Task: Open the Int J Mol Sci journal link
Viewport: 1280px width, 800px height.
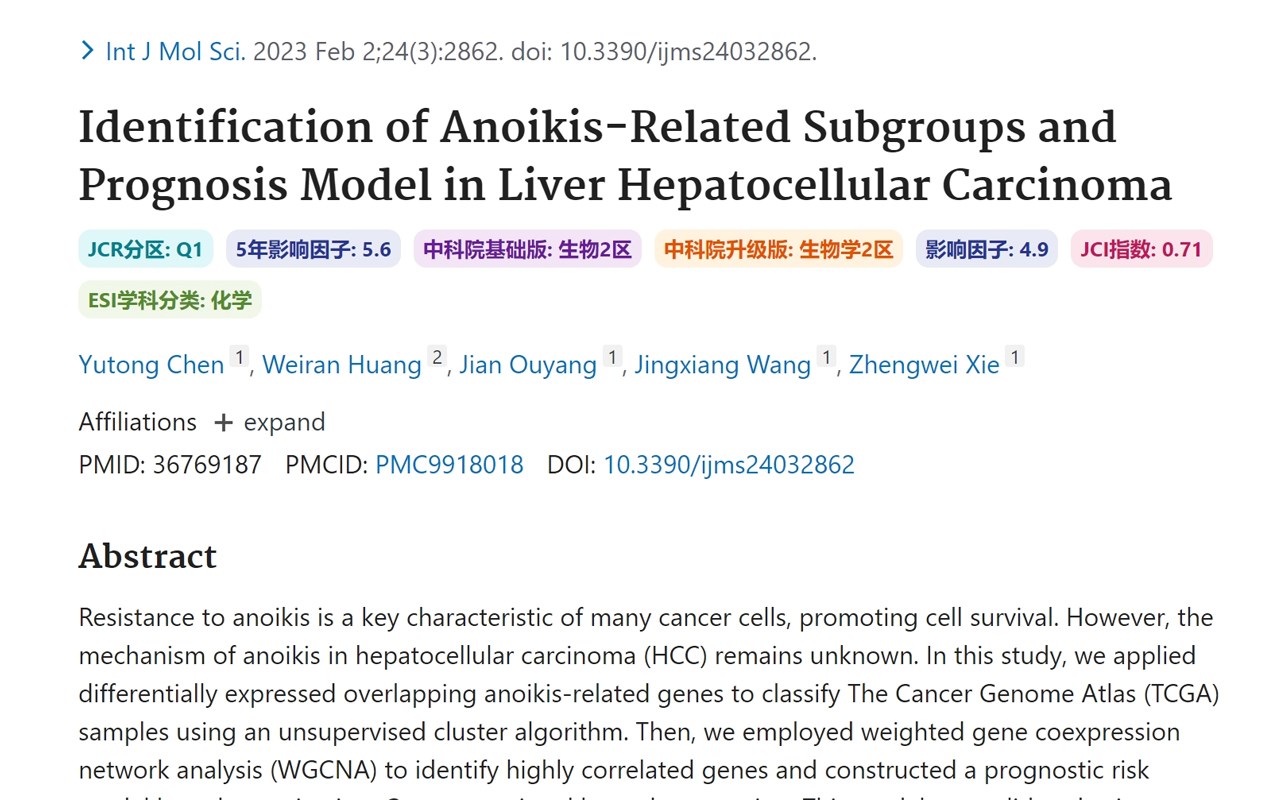Action: click(x=175, y=52)
